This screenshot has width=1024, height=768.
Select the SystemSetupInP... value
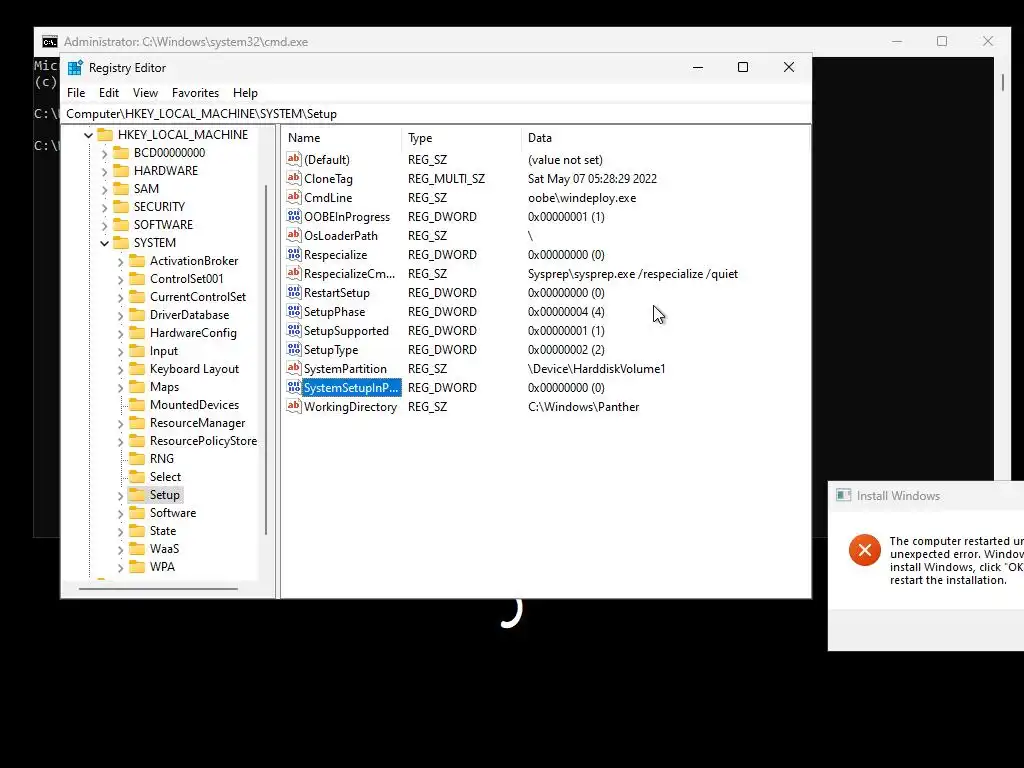(351, 387)
